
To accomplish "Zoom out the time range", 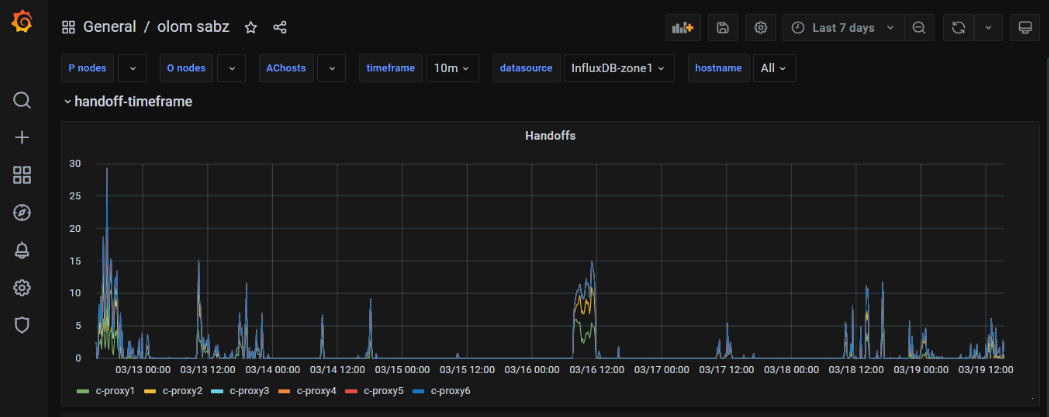I will tap(919, 27).
